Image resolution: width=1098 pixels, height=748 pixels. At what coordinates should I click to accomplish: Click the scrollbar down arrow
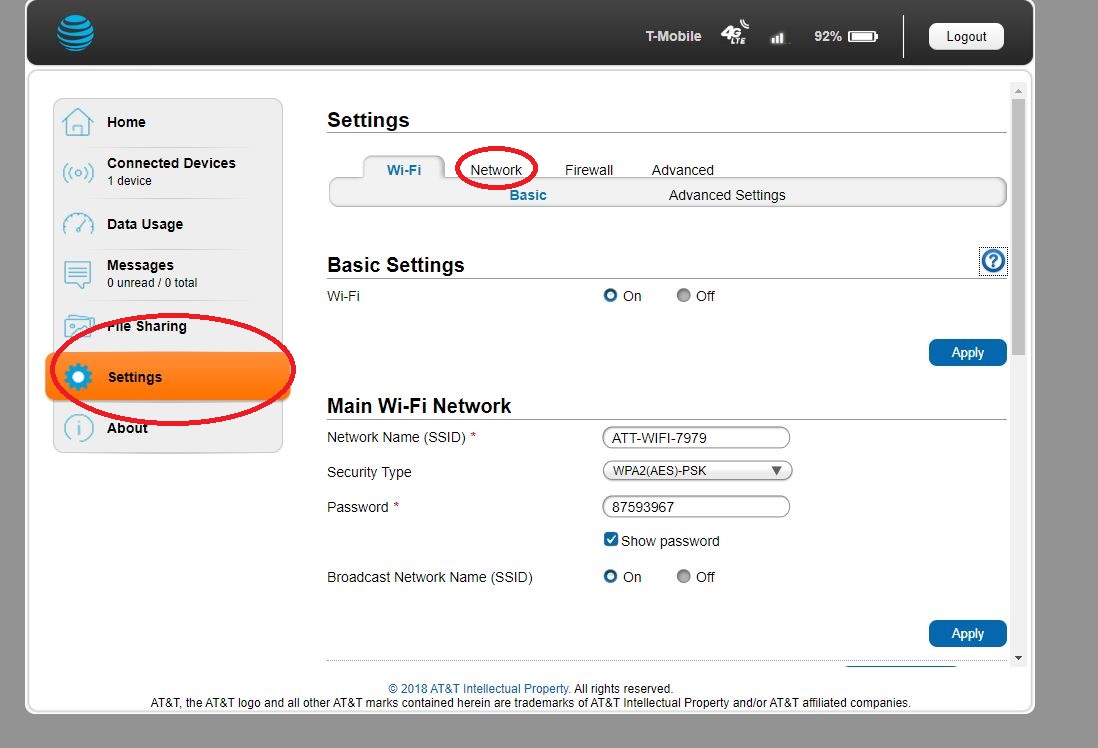[1018, 658]
